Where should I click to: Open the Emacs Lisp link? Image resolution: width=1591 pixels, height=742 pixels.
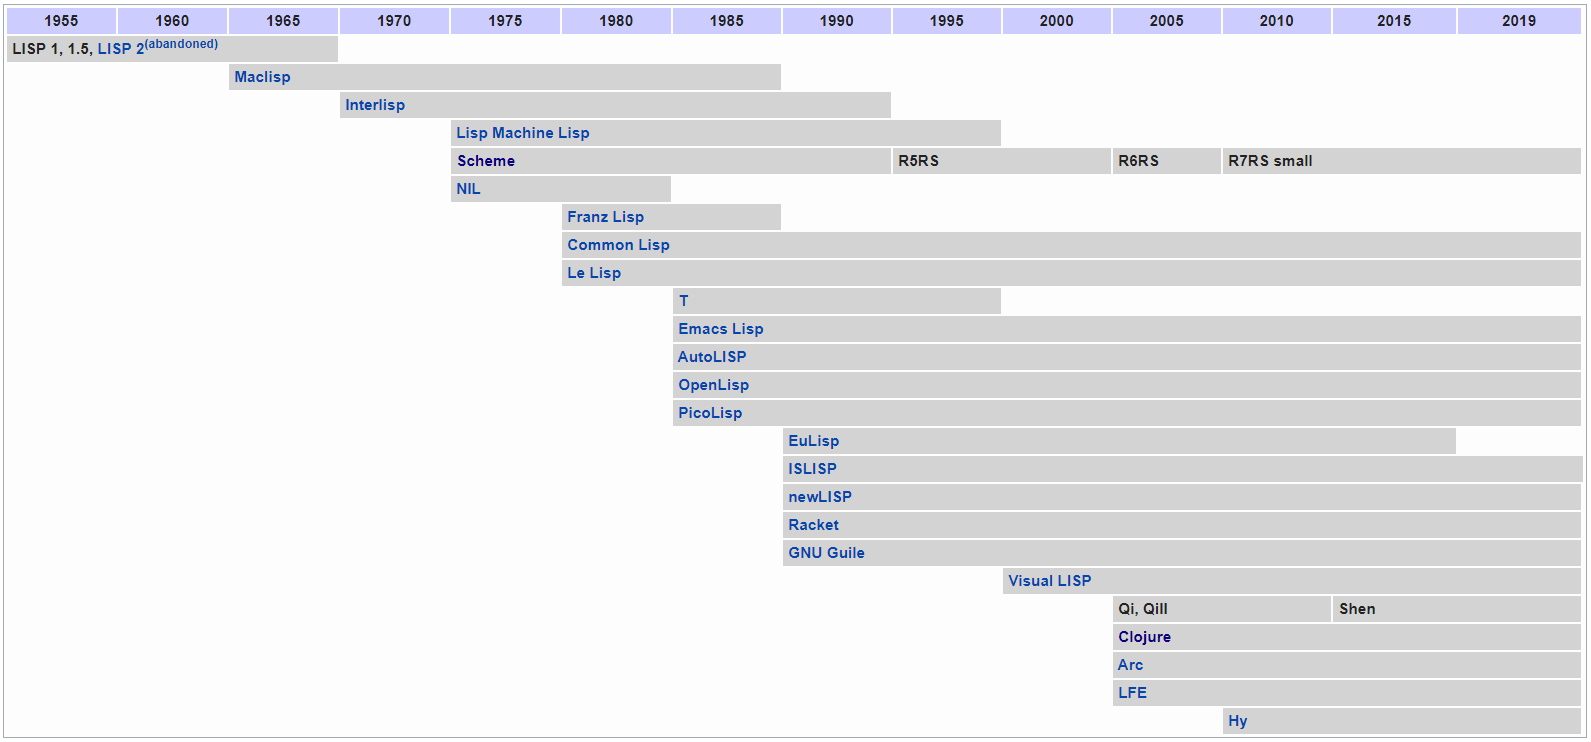coord(720,329)
